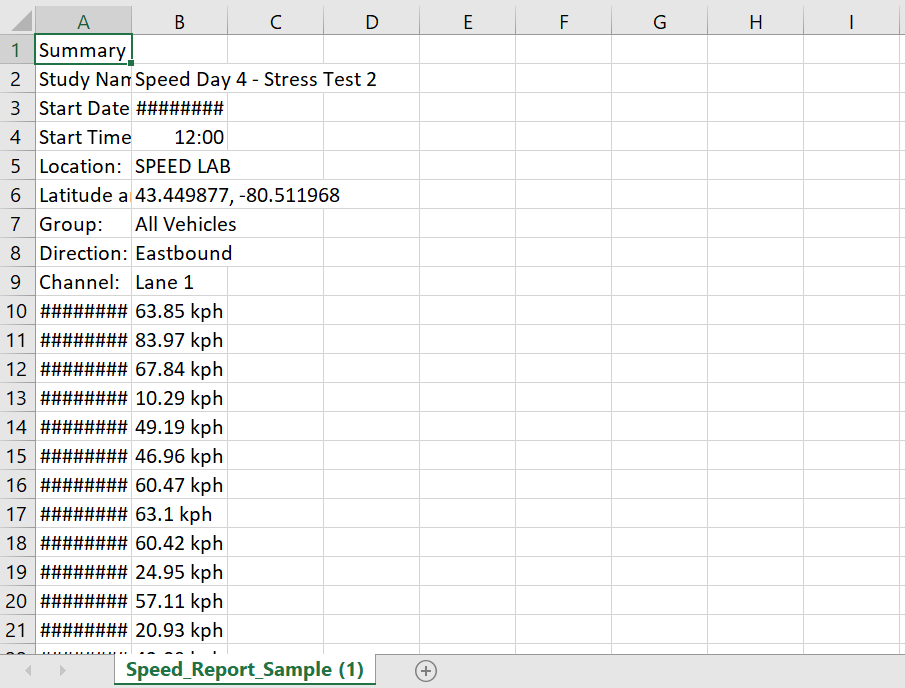Select column B by clicking its header
Viewport: 905px width, 688px height.
click(178, 20)
